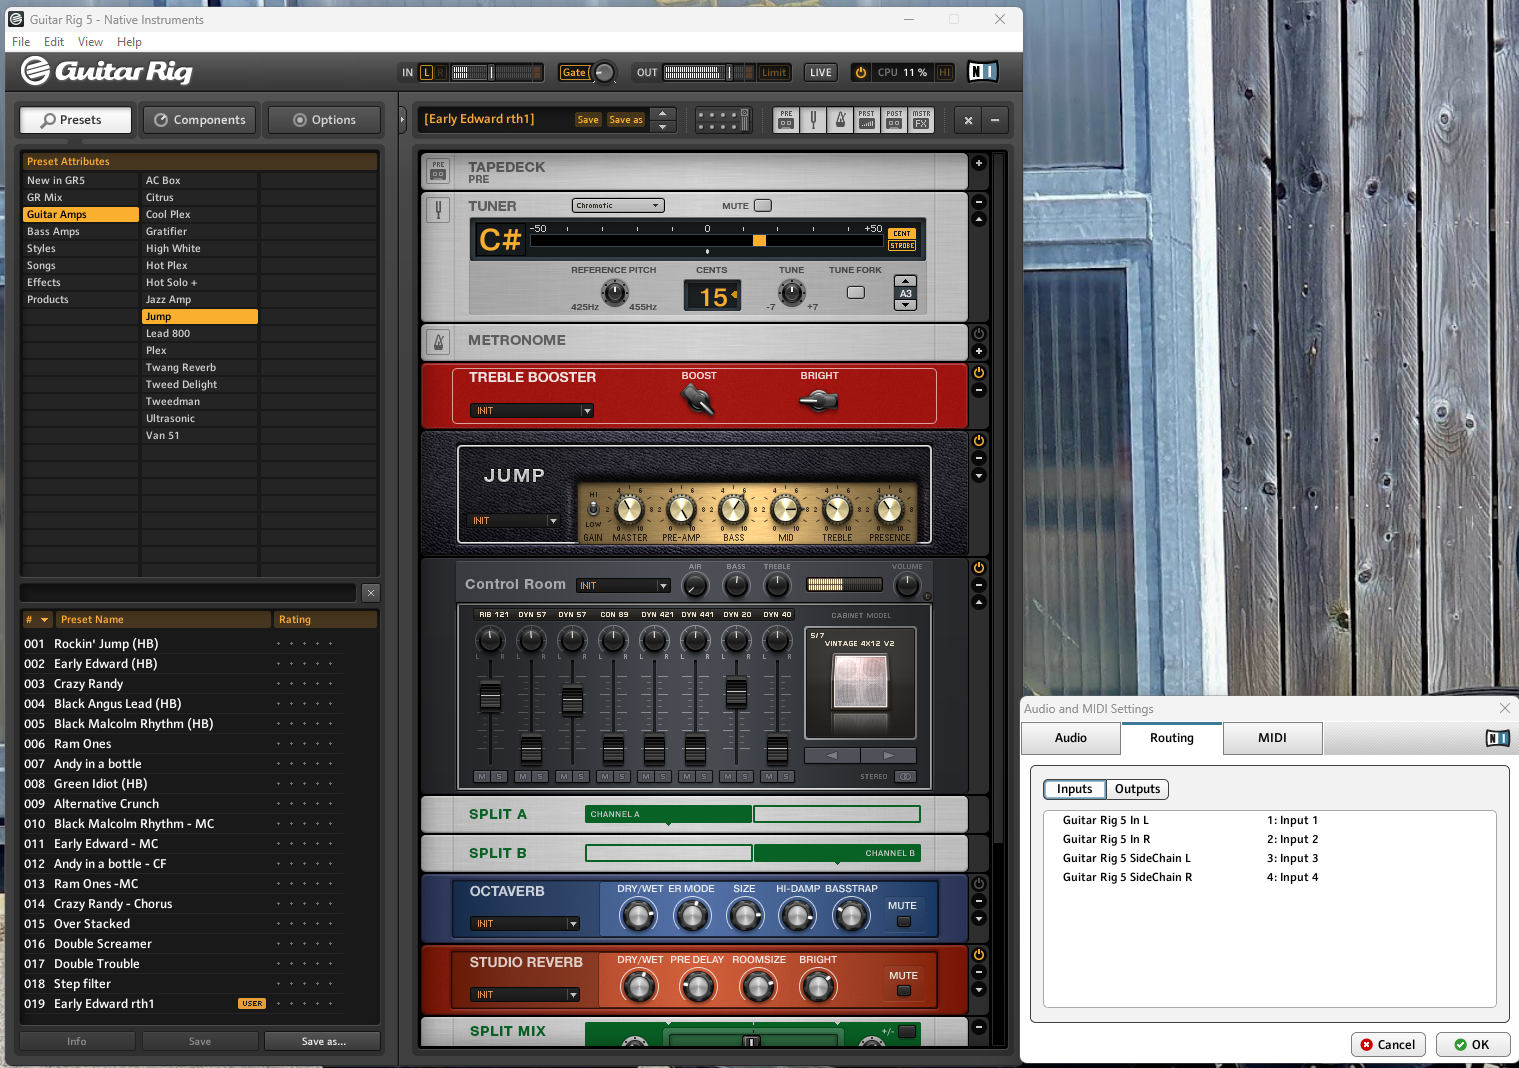Cancel the Audio and MIDI Settings dialog

1388,1045
